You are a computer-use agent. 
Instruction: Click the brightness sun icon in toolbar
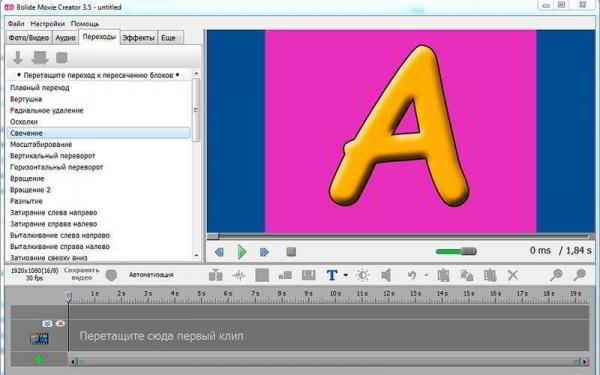coord(362,275)
